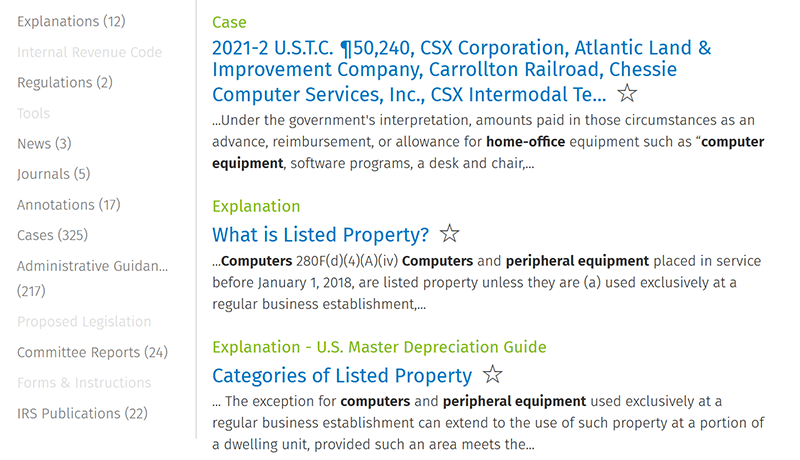
Task: Click the Forms & Instructions filter
Action: pyautogui.click(x=84, y=382)
